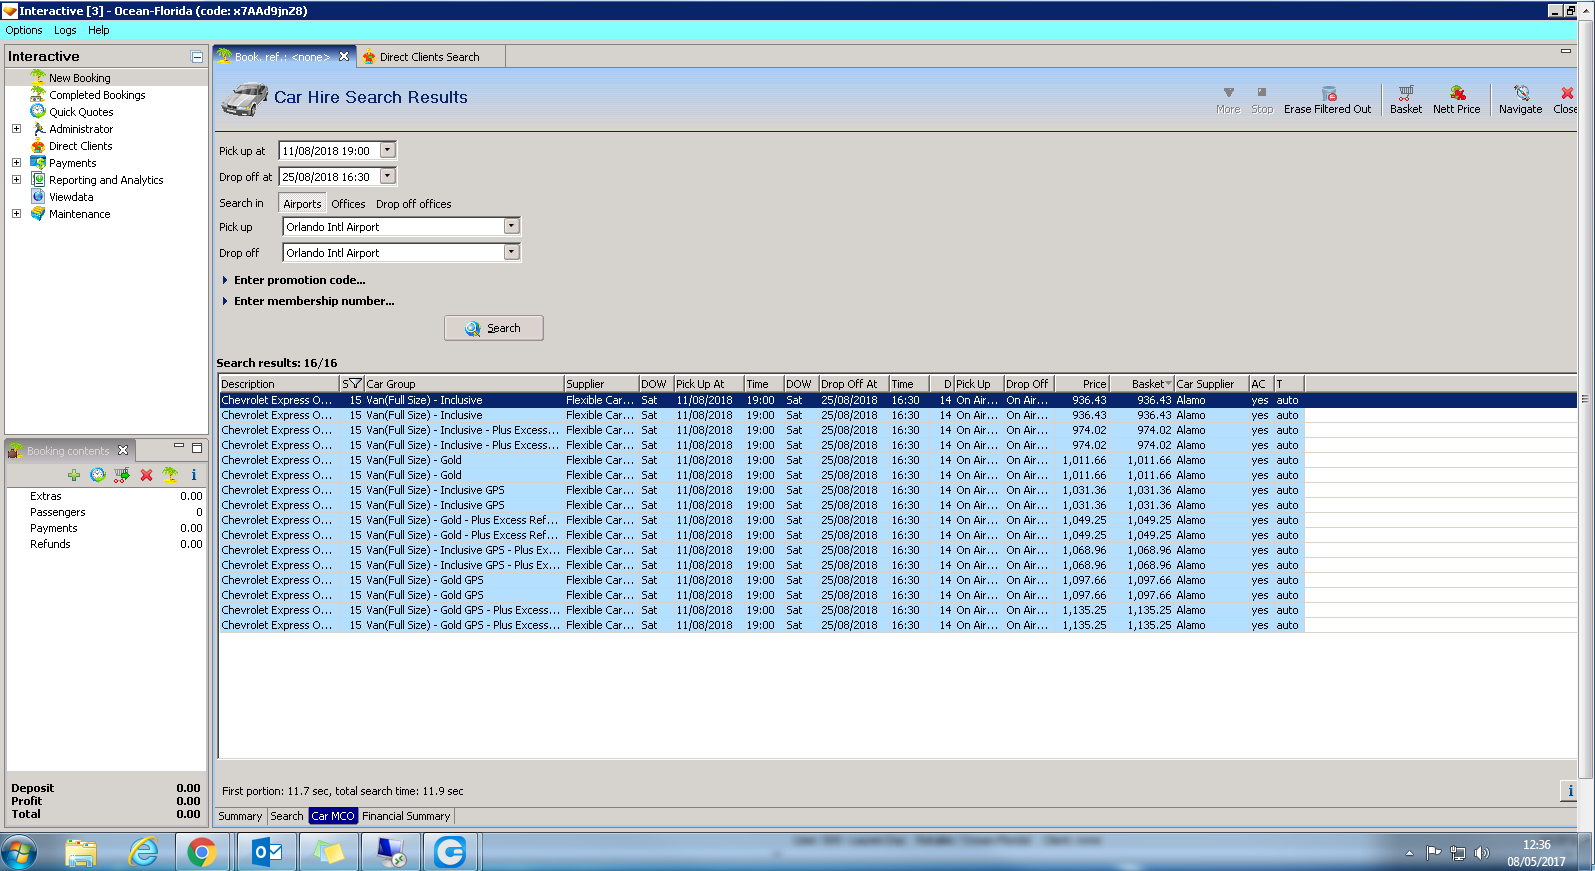The height and width of the screenshot is (871, 1595).
Task: Open the Help menu
Action: click(x=98, y=30)
